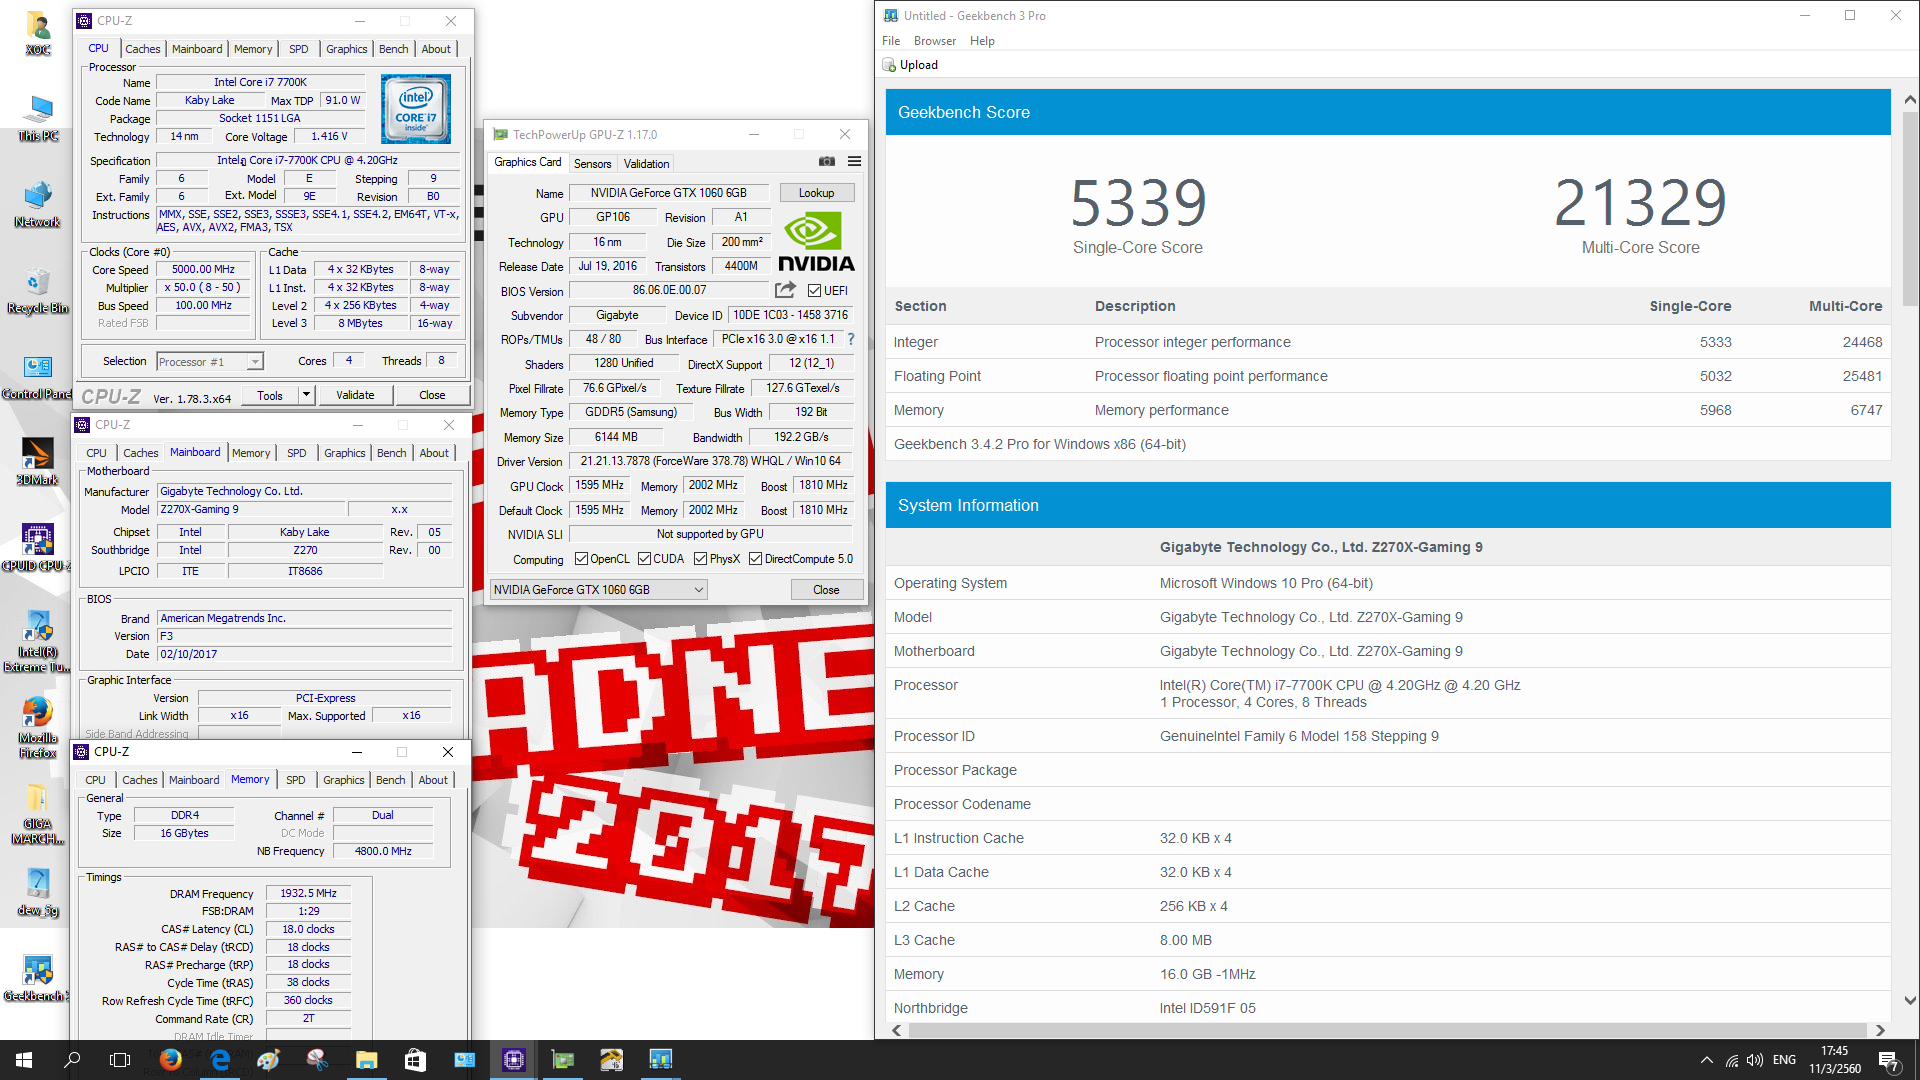Open the File menu in Geekbench
Viewport: 1920px width, 1080px height.
891,41
